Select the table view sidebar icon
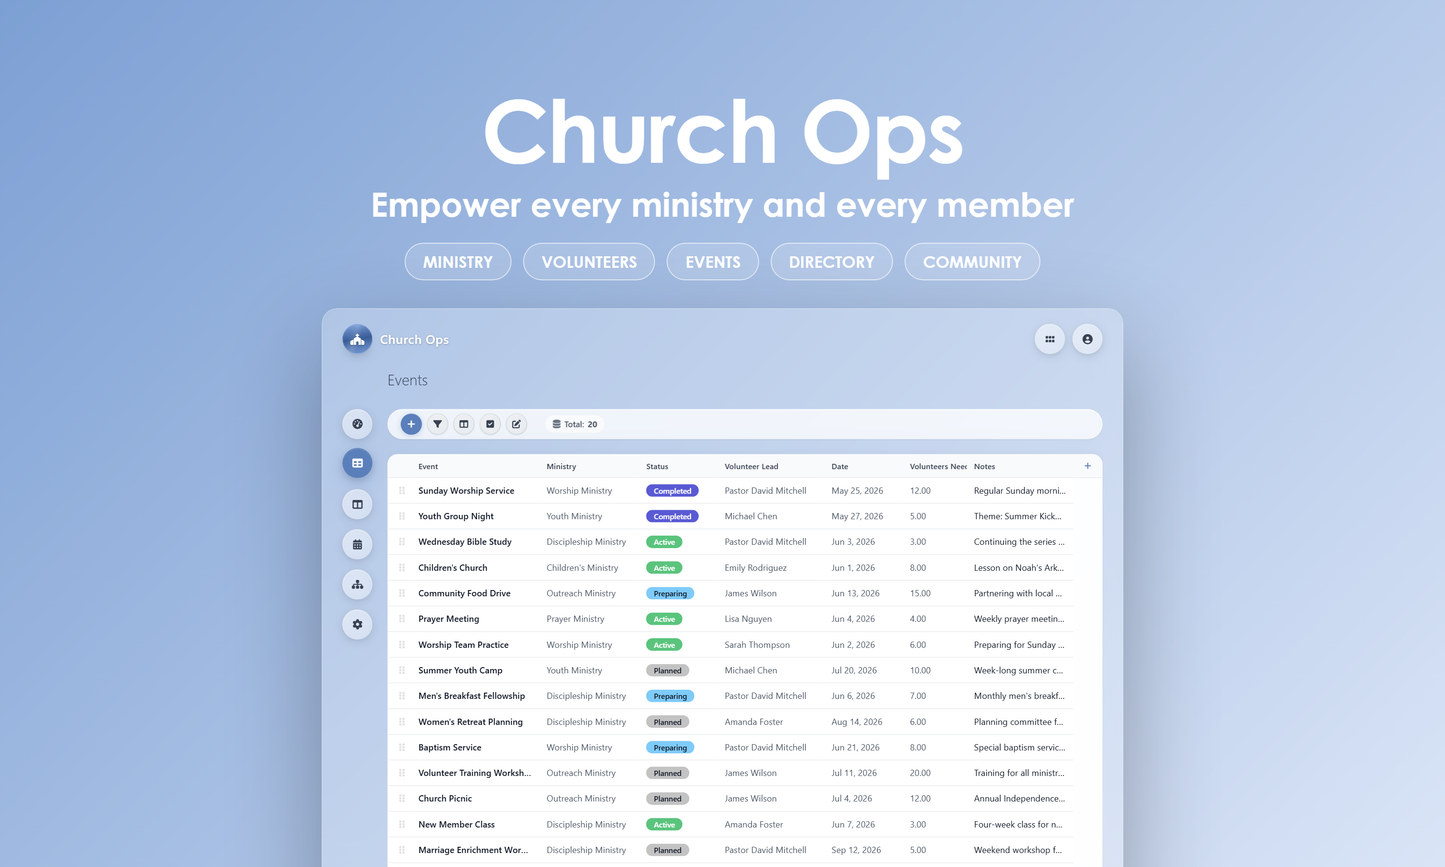Viewport: 1445px width, 867px height. coord(357,463)
